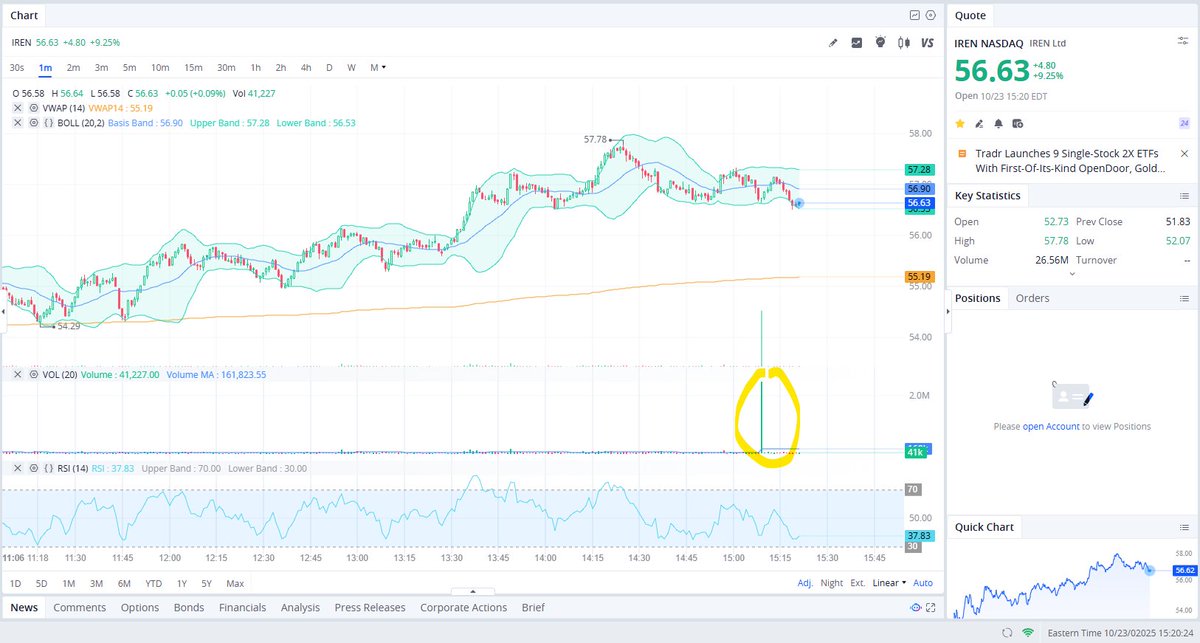This screenshot has width=1200, height=643.
Task: Open Quick Chart list menu icon
Action: [1184, 527]
